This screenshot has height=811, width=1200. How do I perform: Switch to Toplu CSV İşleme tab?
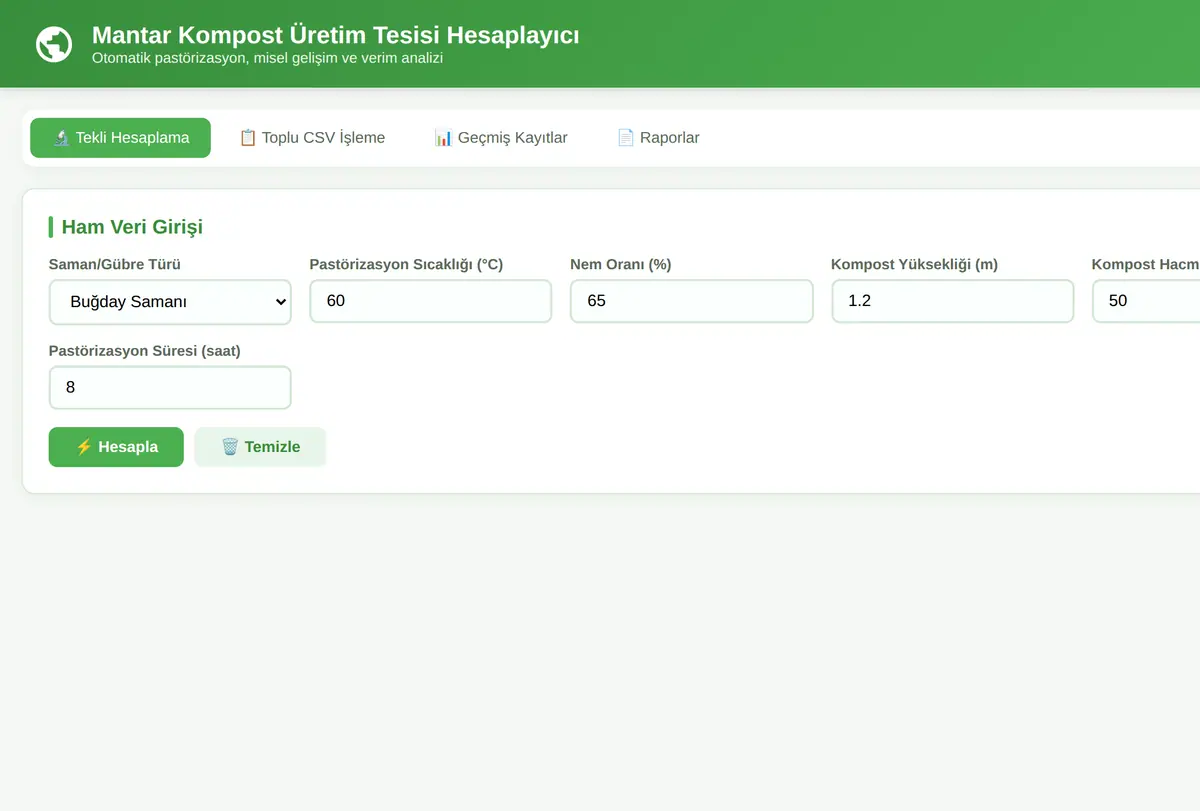(312, 138)
